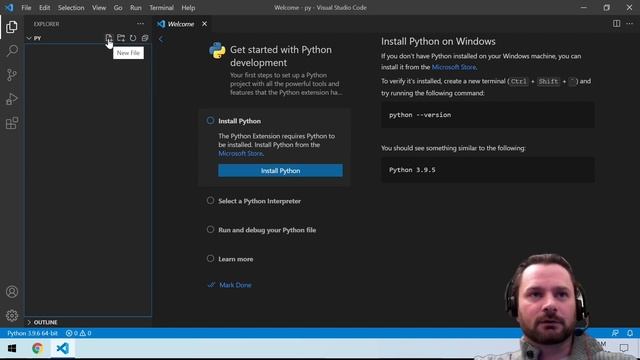Click Visual Studio Code taskbar icon
Viewport: 640px width, 360px height.
coord(62,349)
